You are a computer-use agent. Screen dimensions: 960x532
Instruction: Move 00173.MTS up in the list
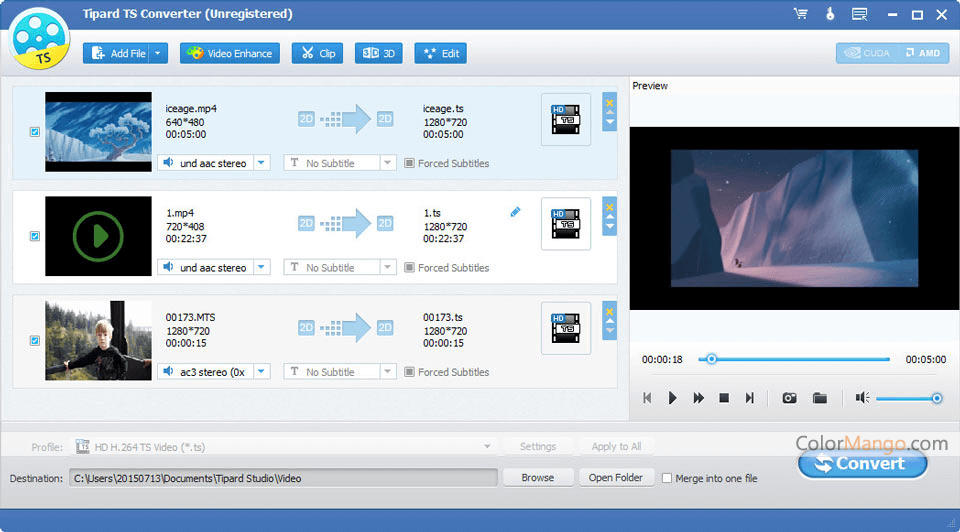click(x=609, y=321)
